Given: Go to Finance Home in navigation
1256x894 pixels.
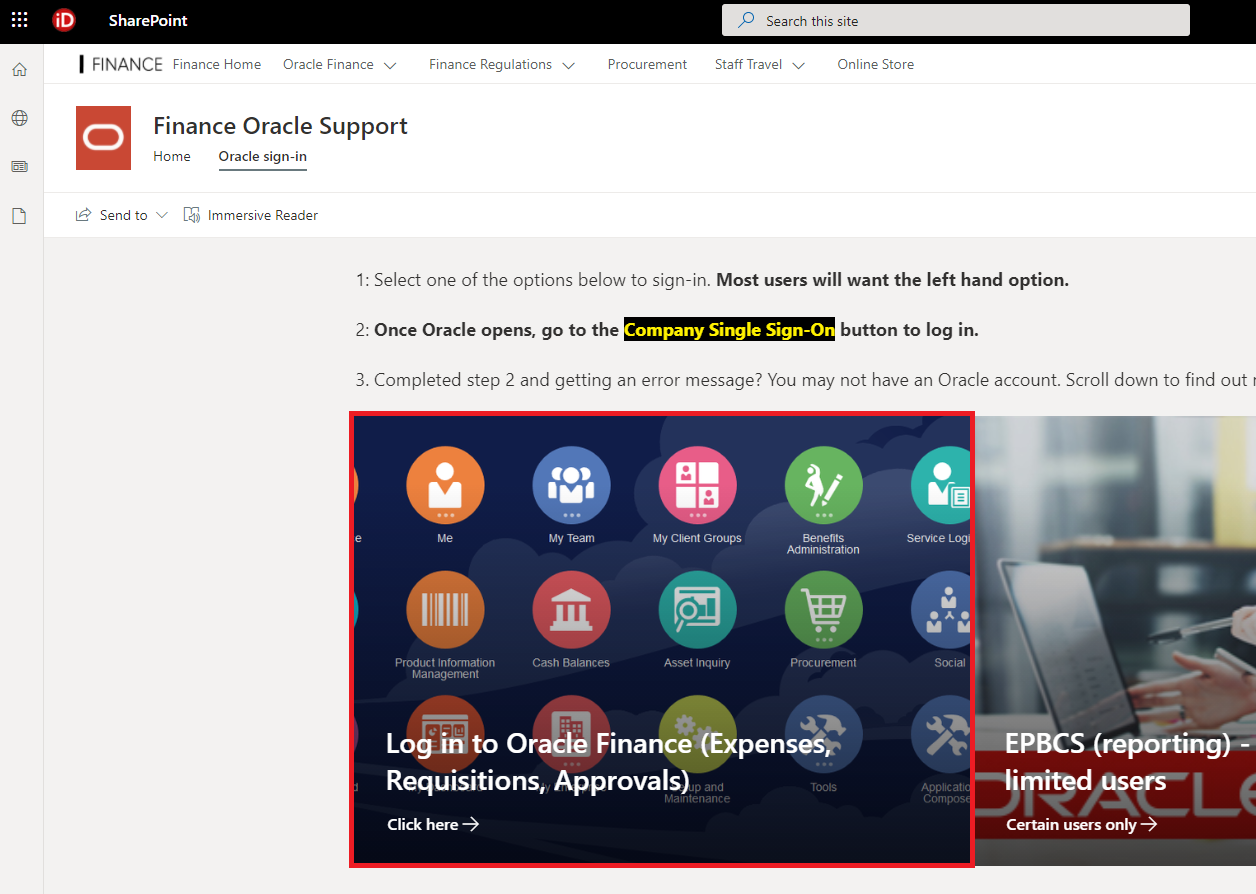Looking at the screenshot, I should click(217, 64).
